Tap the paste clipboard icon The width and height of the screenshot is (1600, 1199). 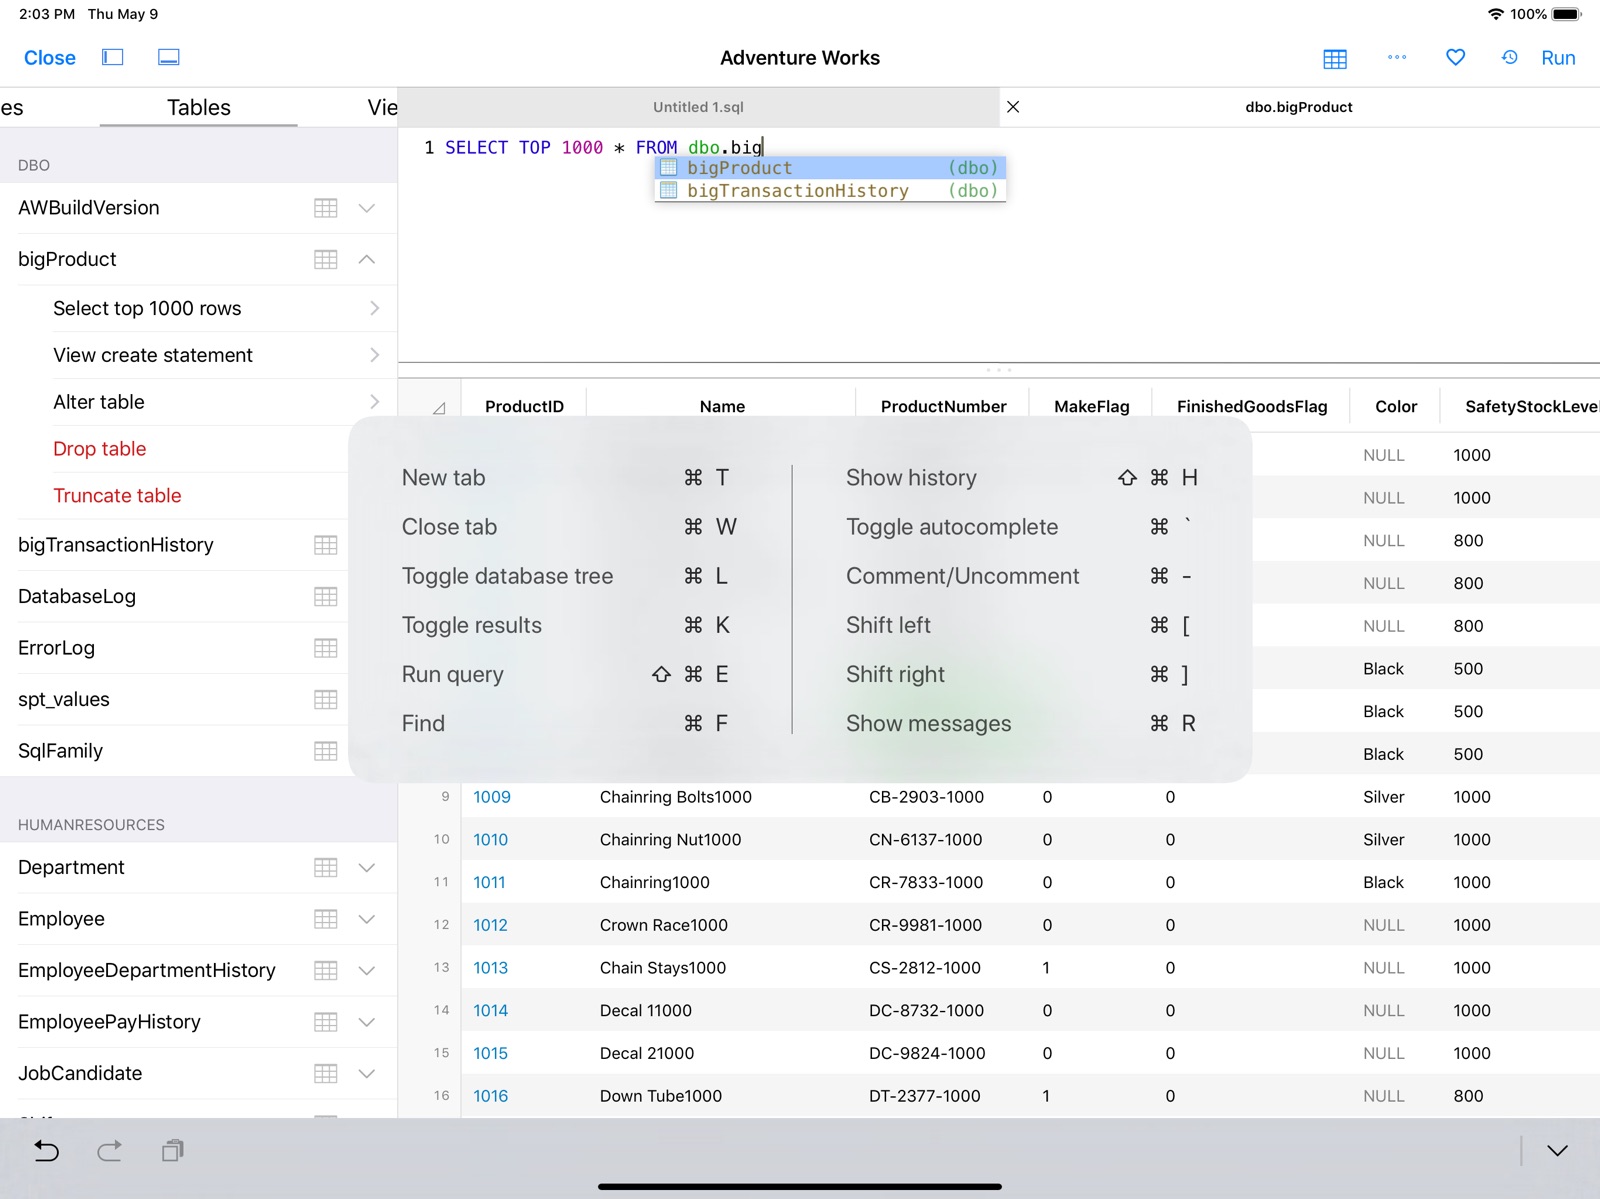(172, 1151)
